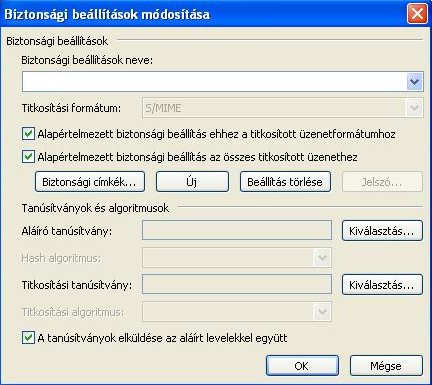Click the Titkosítási formátum: label

pos(71,108)
